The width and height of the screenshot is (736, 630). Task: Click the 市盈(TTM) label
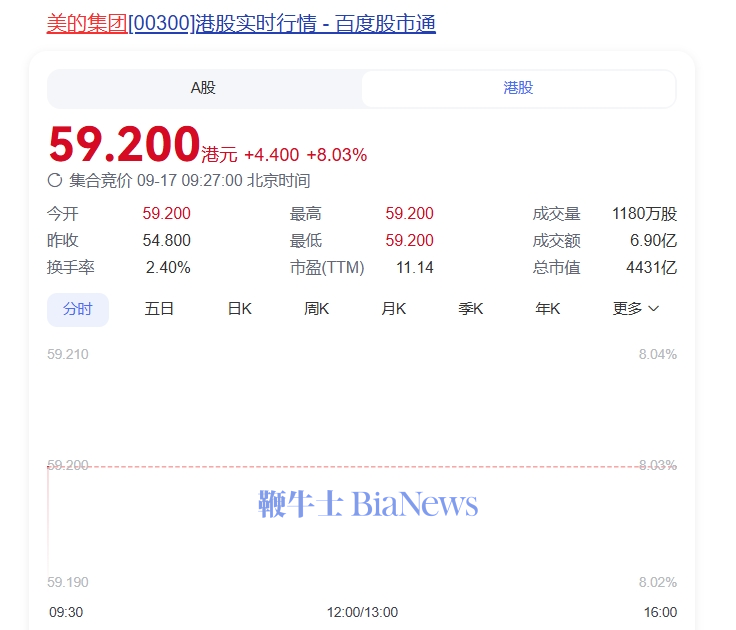point(327,268)
